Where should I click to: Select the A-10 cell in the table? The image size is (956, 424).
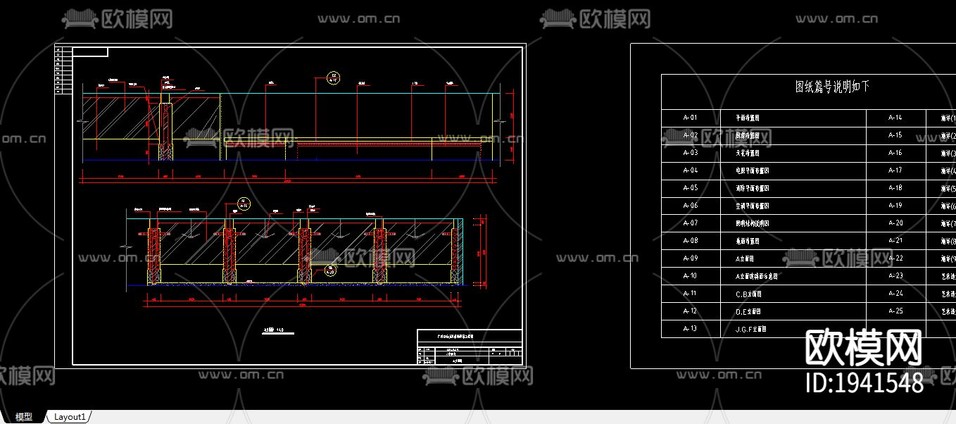pos(691,276)
